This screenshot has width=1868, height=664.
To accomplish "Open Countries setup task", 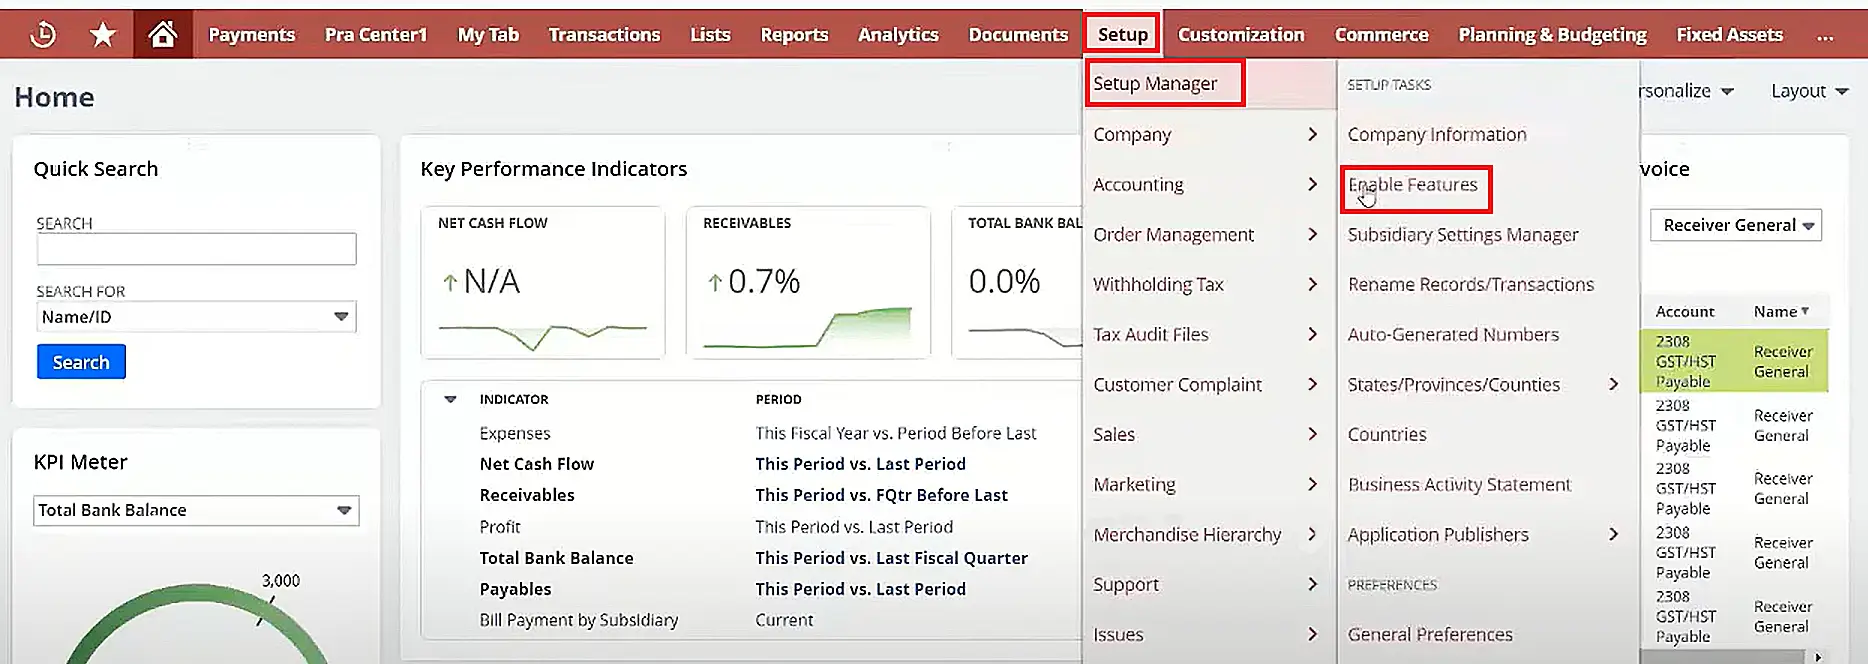I will 1387,434.
